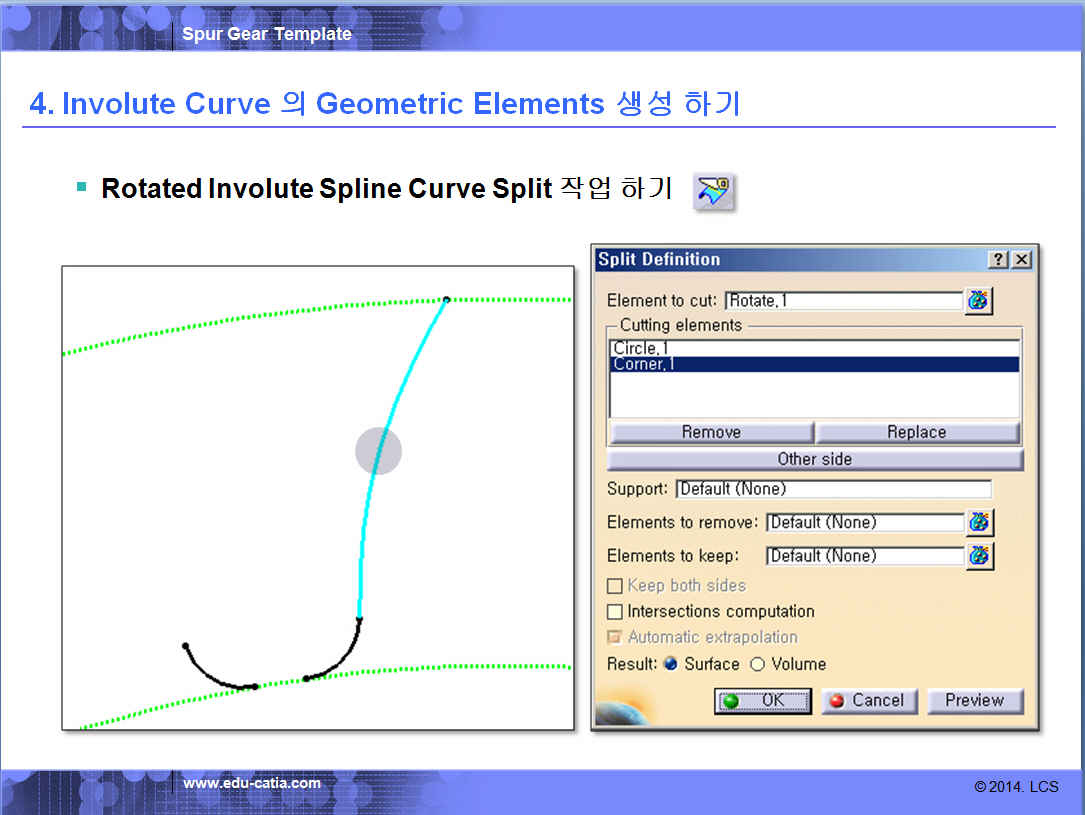Viewport: 1085px width, 815px height.
Task: Click the icon next to Element to cut field
Action: coord(978,301)
